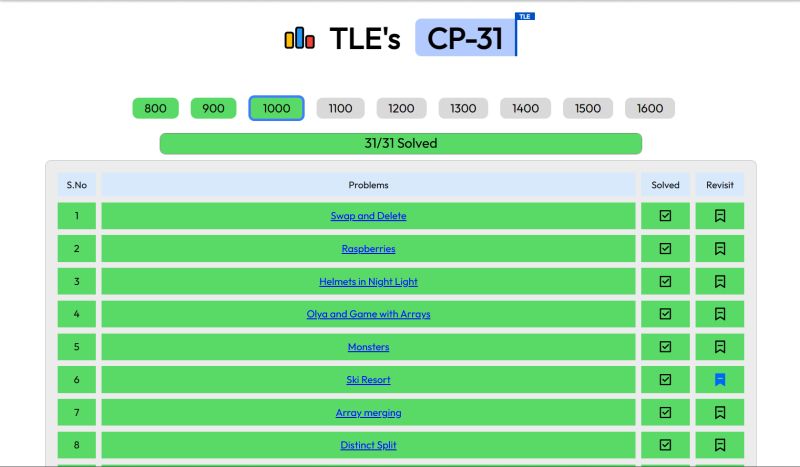Image resolution: width=800 pixels, height=467 pixels.
Task: Mark Array merging for revisit
Action: [720, 412]
